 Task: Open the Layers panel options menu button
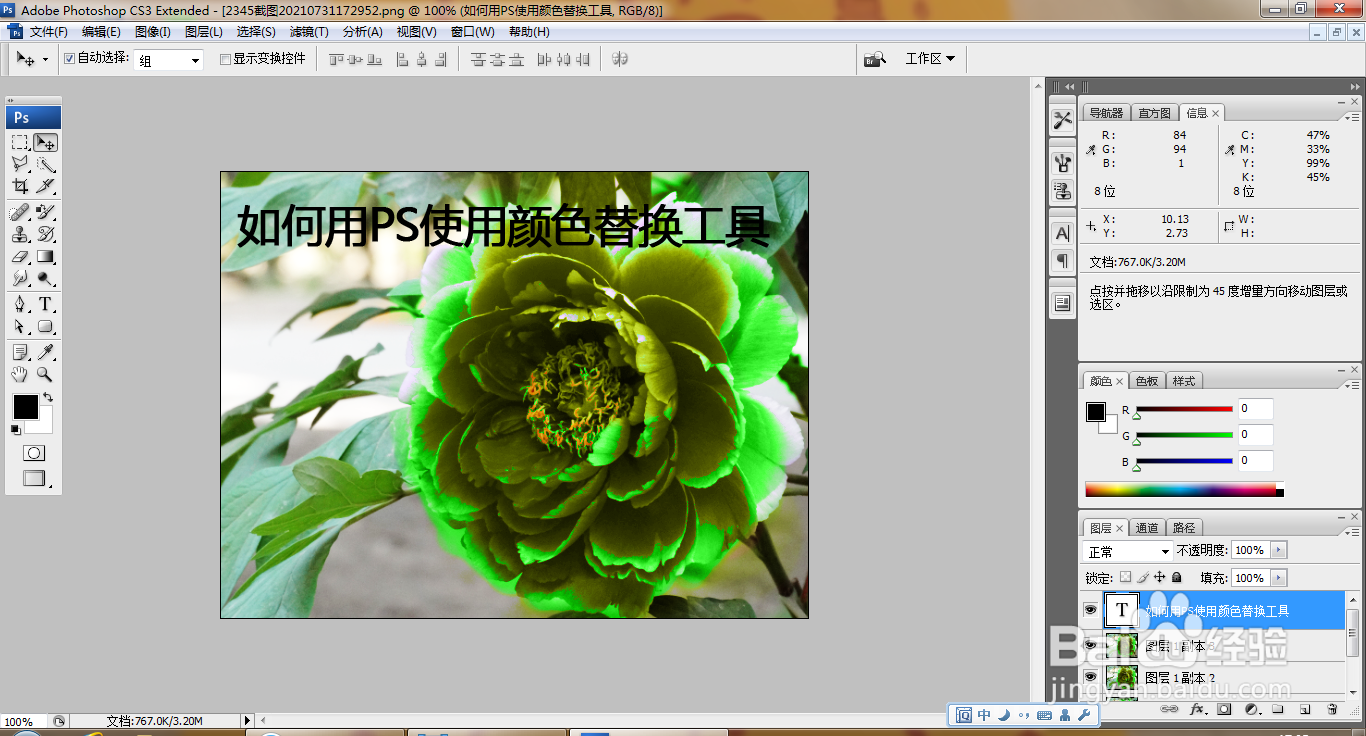click(x=1353, y=533)
